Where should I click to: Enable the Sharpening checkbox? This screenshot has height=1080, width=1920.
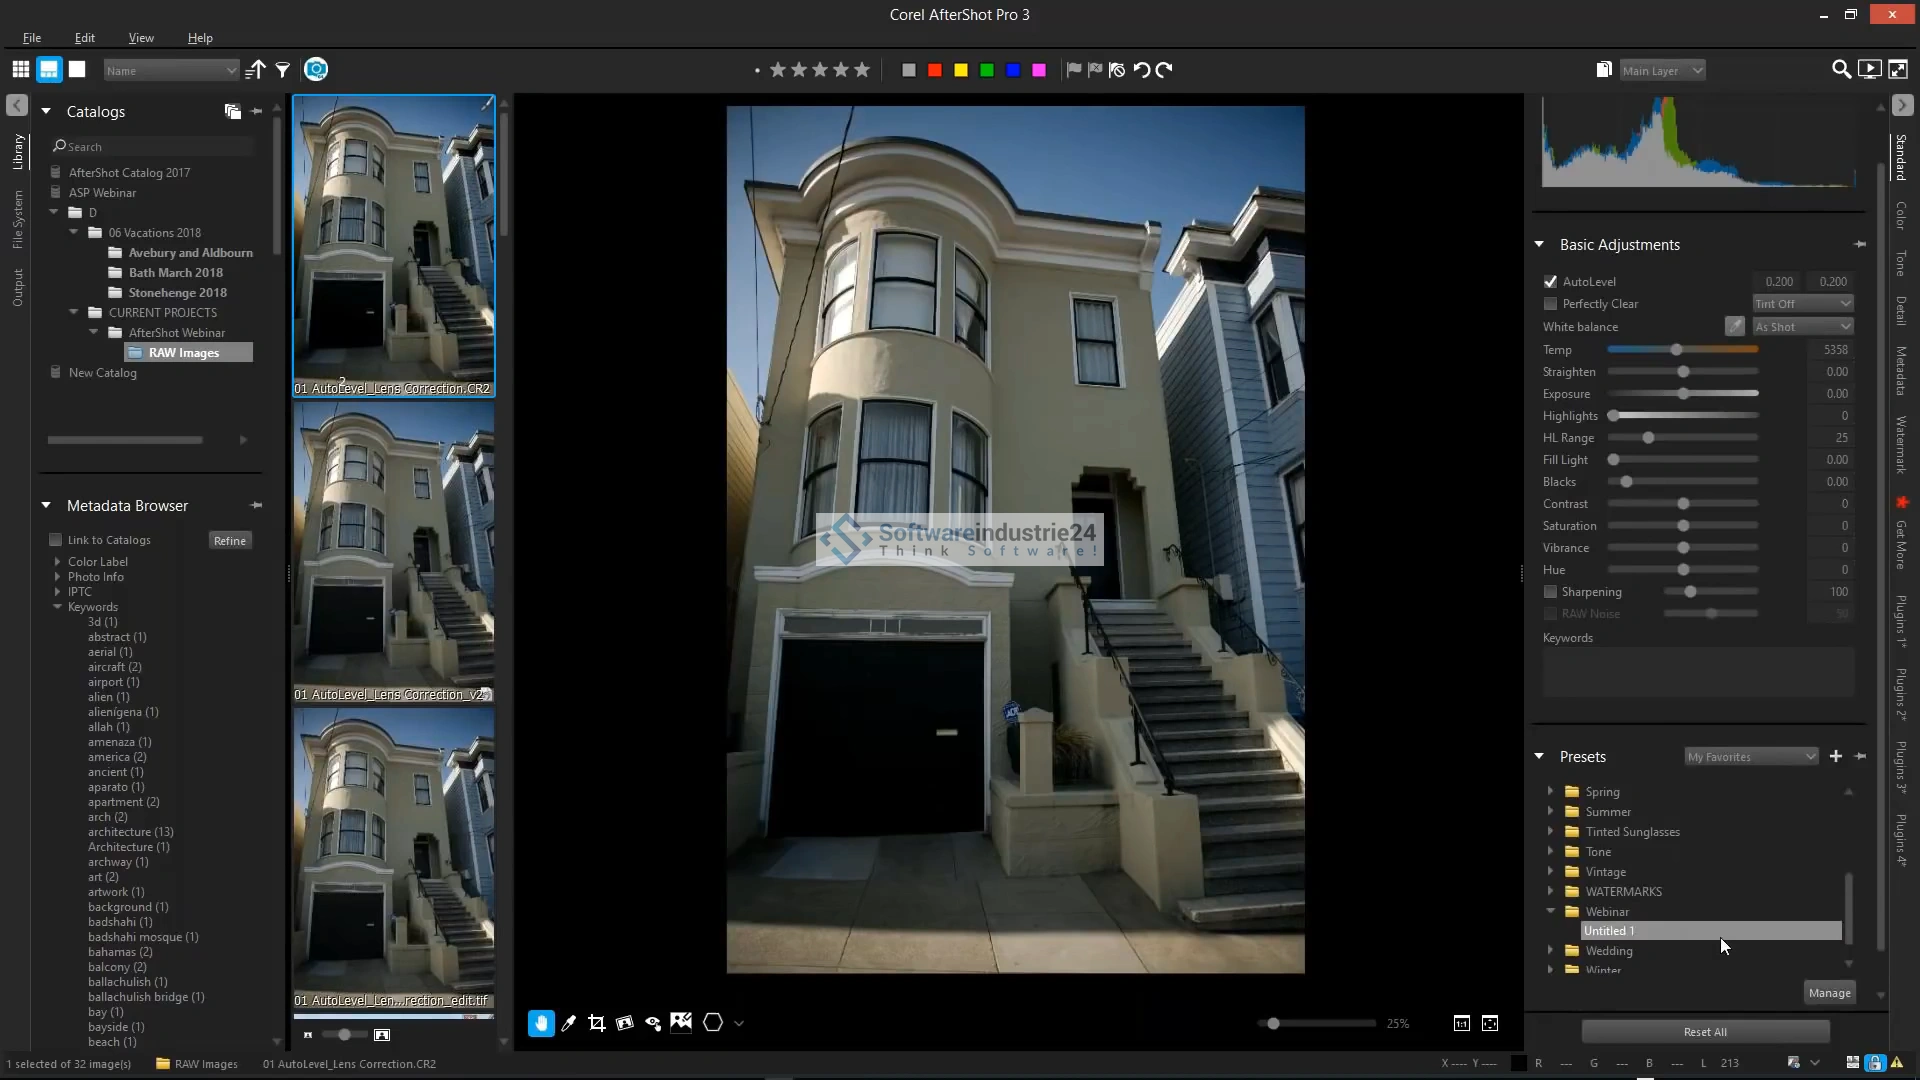tap(1550, 592)
